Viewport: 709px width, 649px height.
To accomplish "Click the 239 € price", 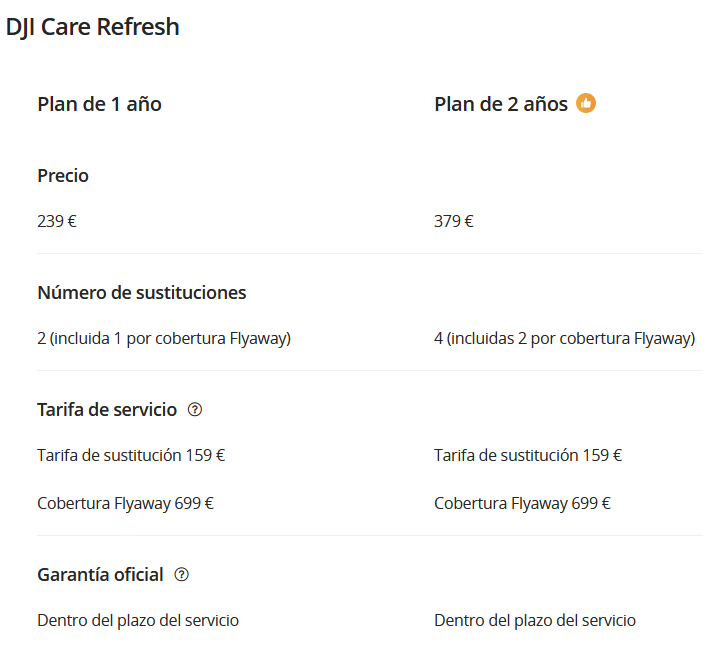I will (57, 221).
